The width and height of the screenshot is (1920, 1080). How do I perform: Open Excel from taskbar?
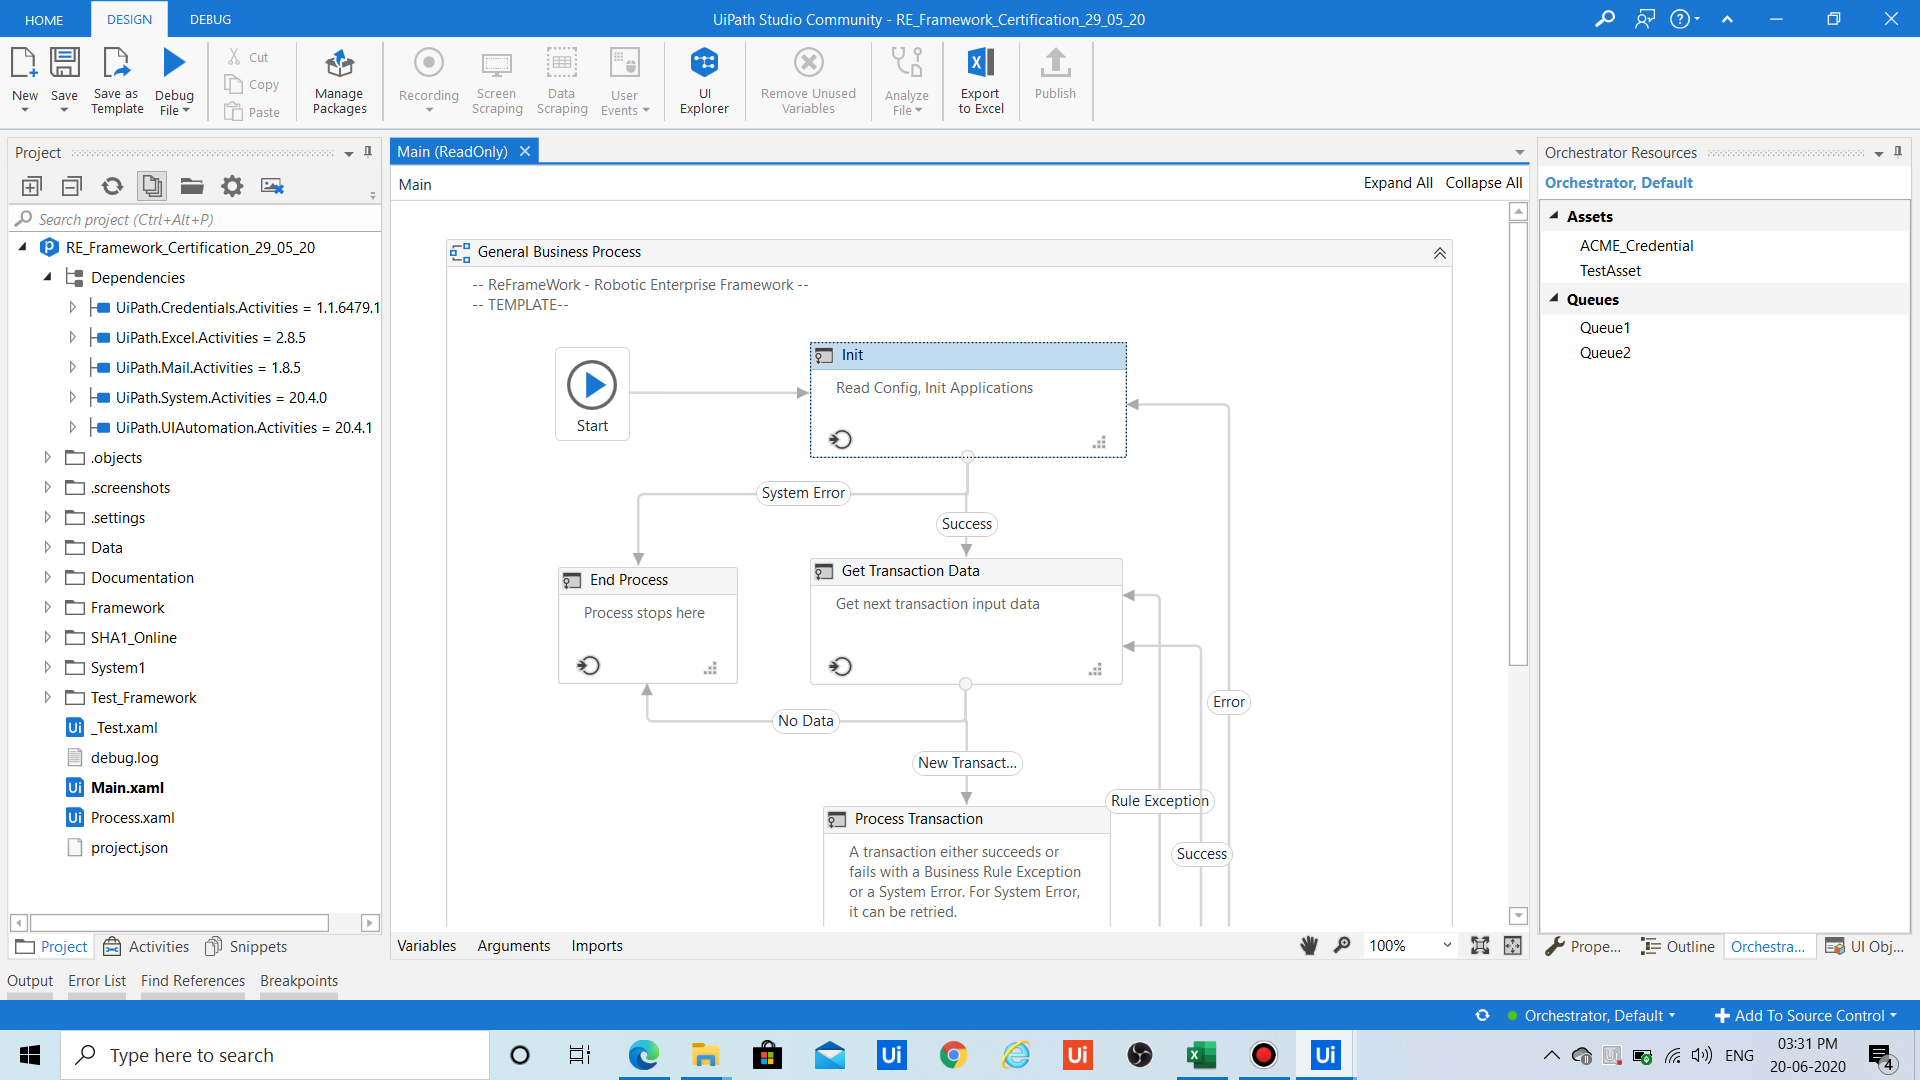(1201, 1055)
